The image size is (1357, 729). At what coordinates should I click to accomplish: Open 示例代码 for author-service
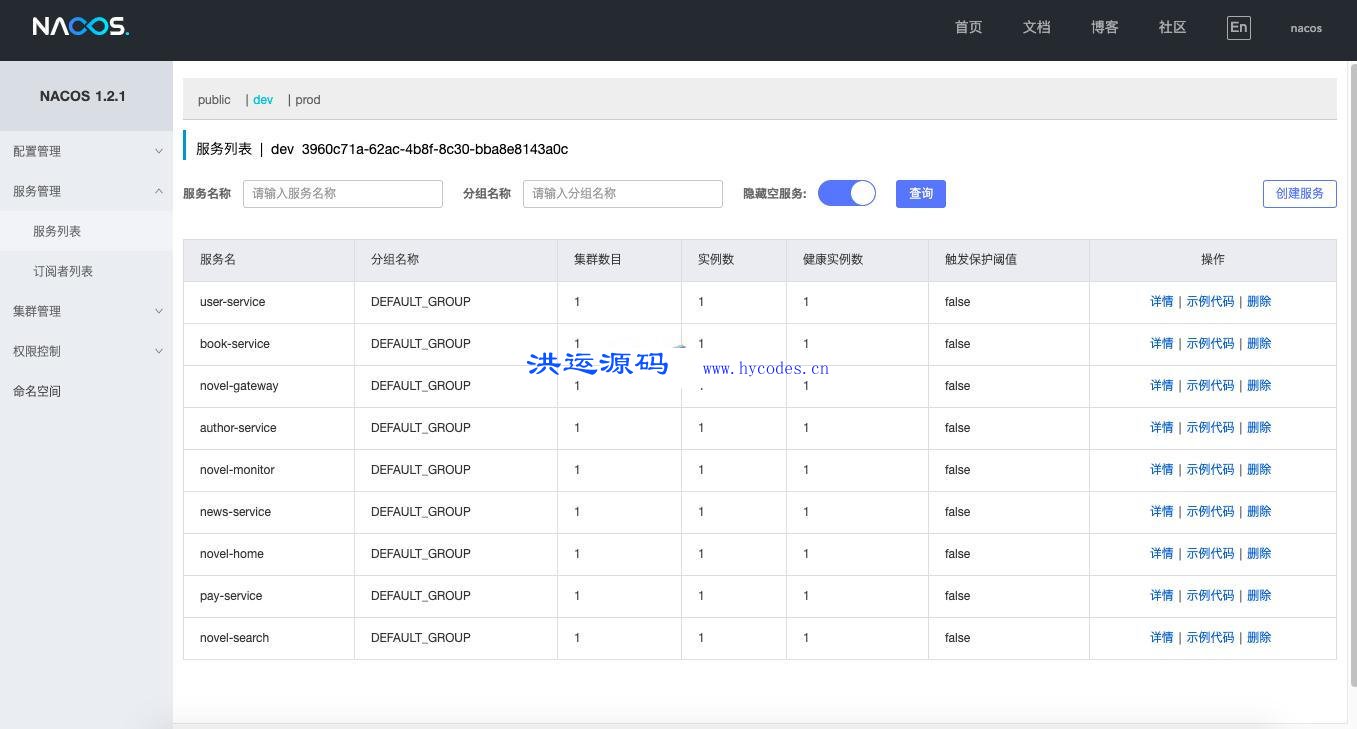tap(1210, 427)
